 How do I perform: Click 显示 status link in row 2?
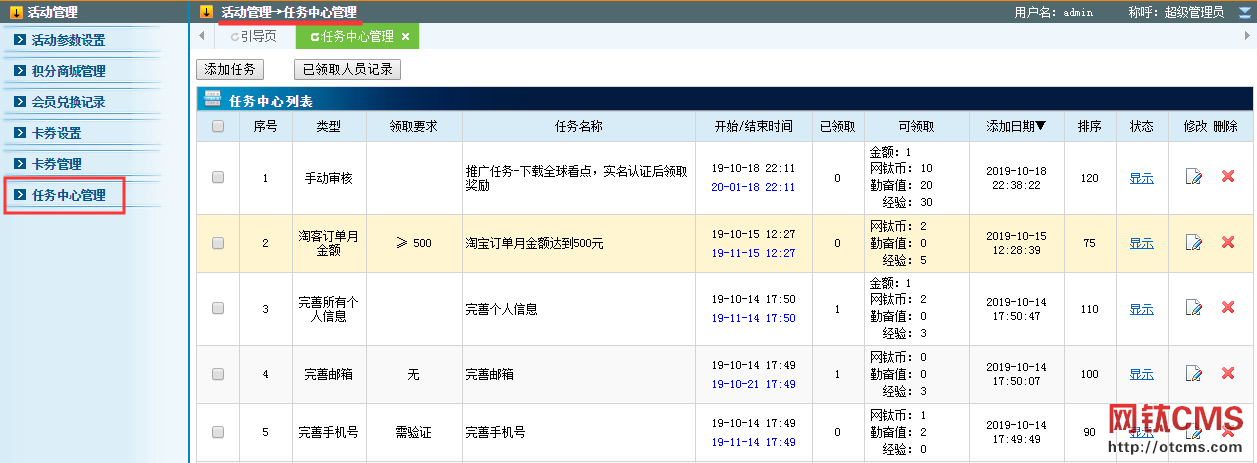[x=1141, y=243]
